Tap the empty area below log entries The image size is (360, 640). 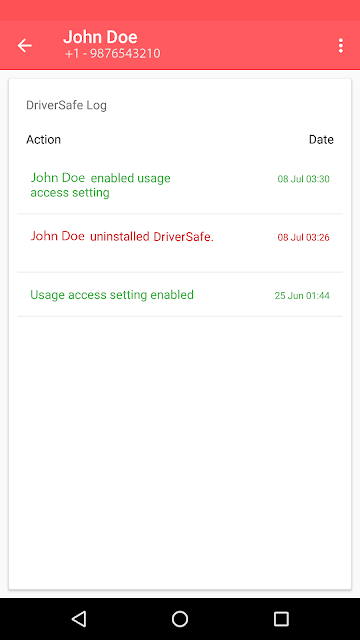point(180,452)
